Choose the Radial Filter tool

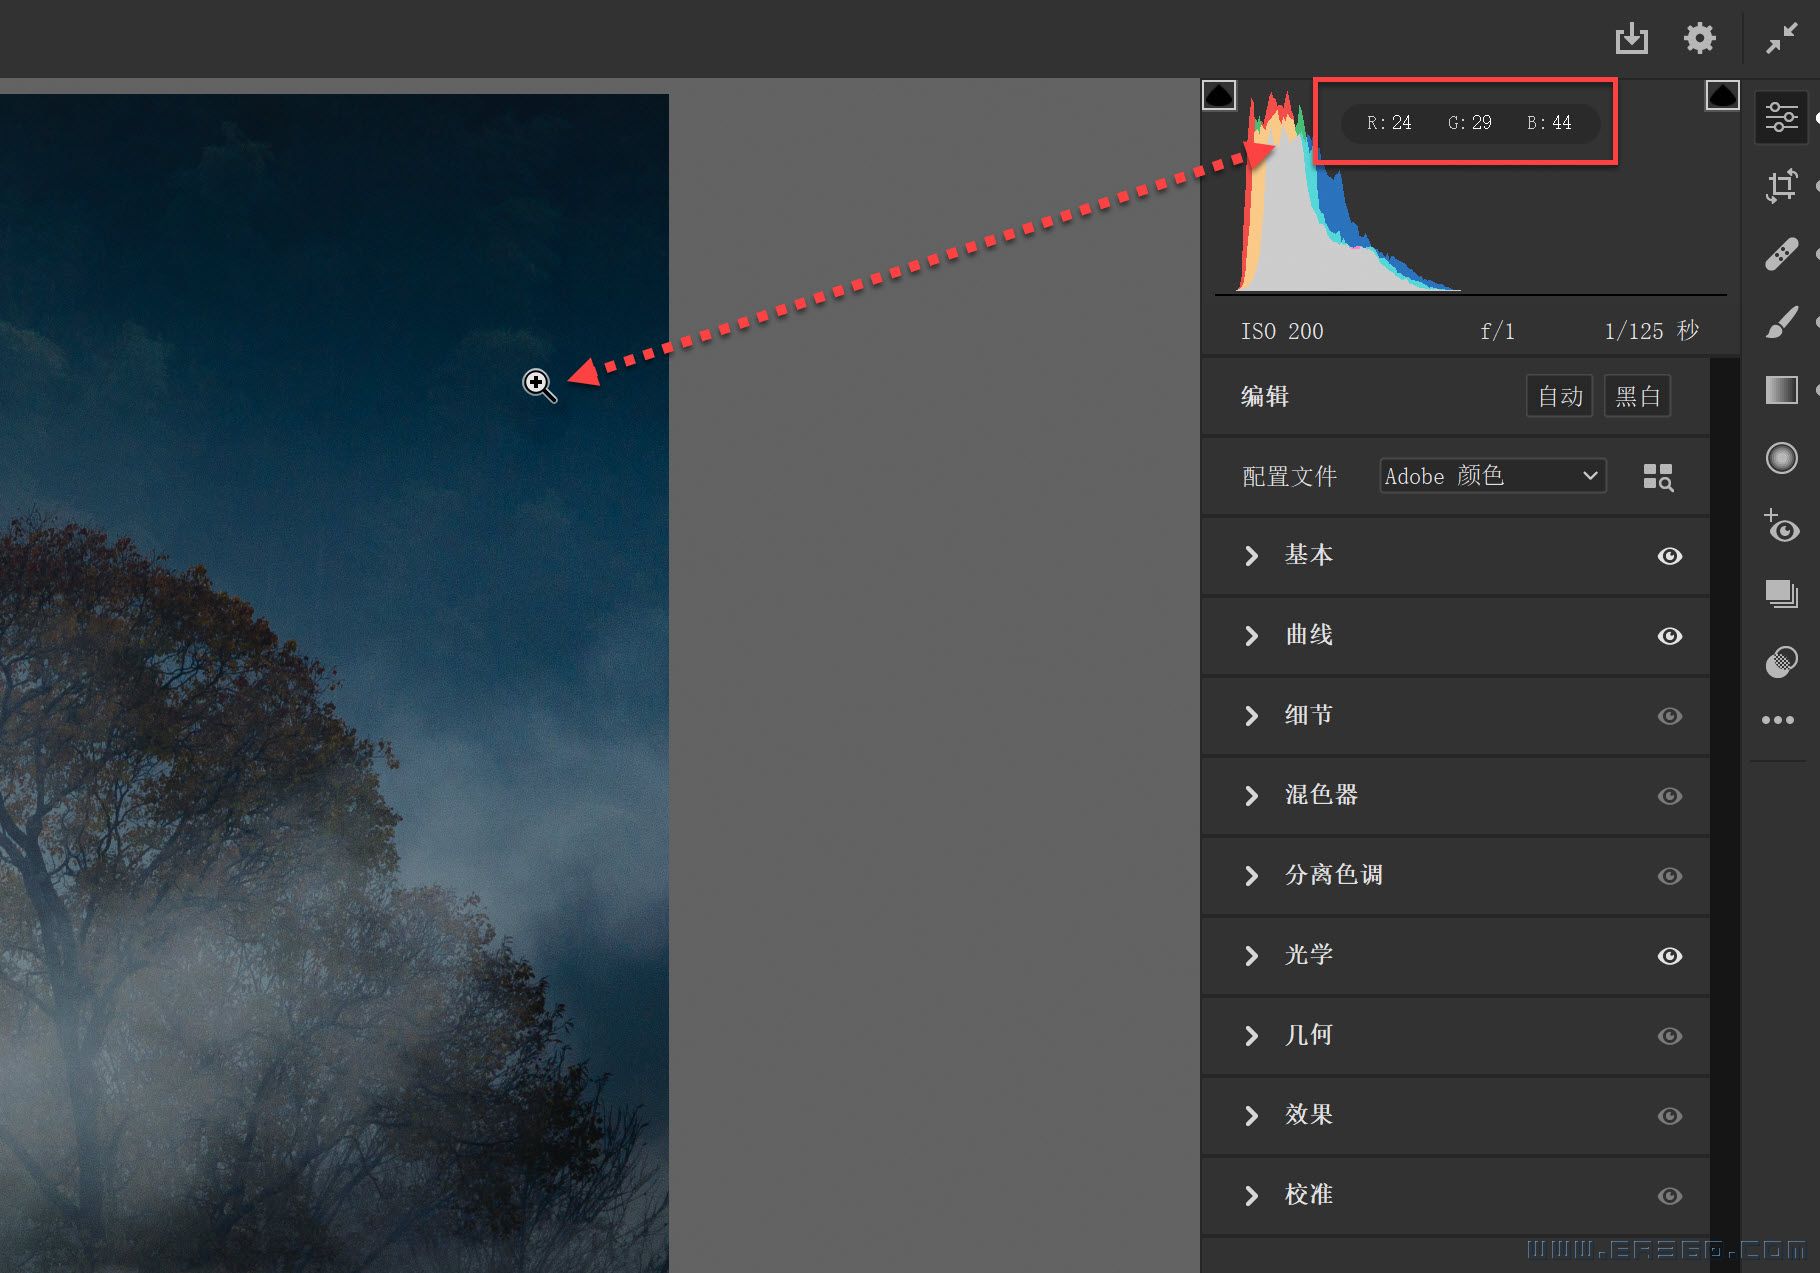click(x=1781, y=458)
